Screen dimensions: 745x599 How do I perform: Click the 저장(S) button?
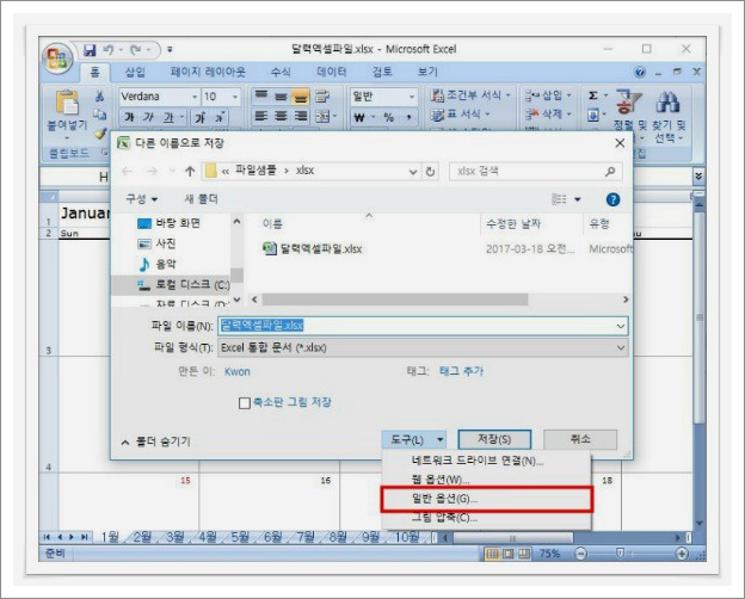(x=495, y=439)
